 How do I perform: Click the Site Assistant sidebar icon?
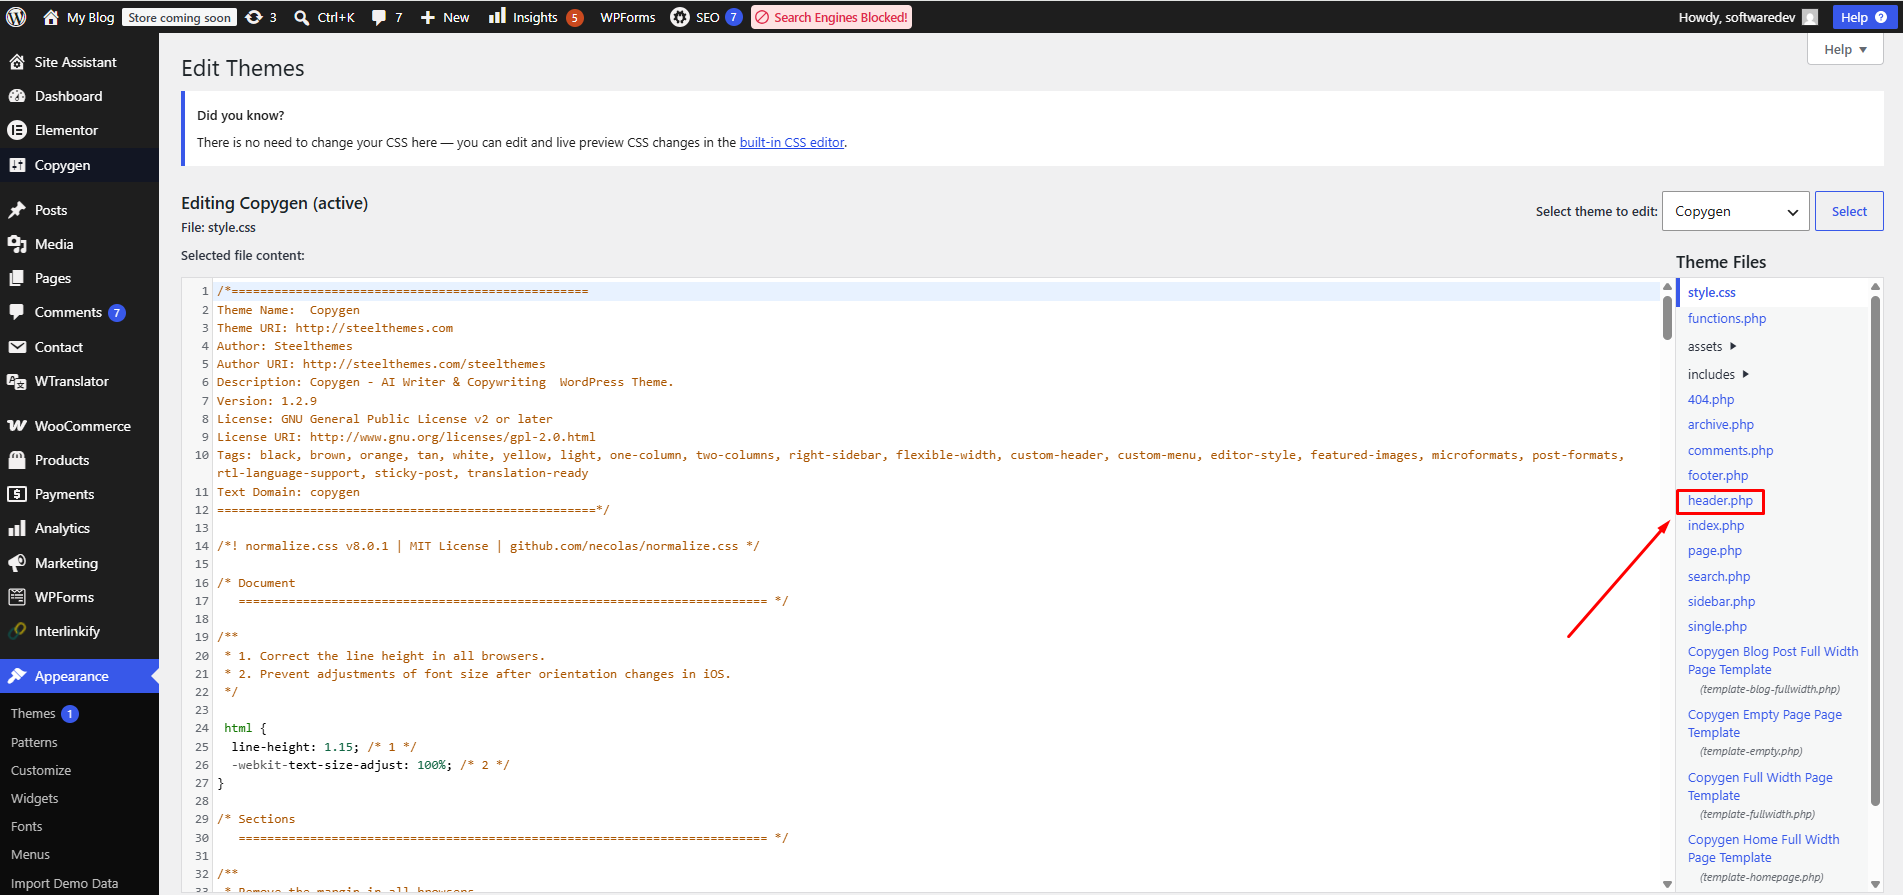pyautogui.click(x=17, y=62)
